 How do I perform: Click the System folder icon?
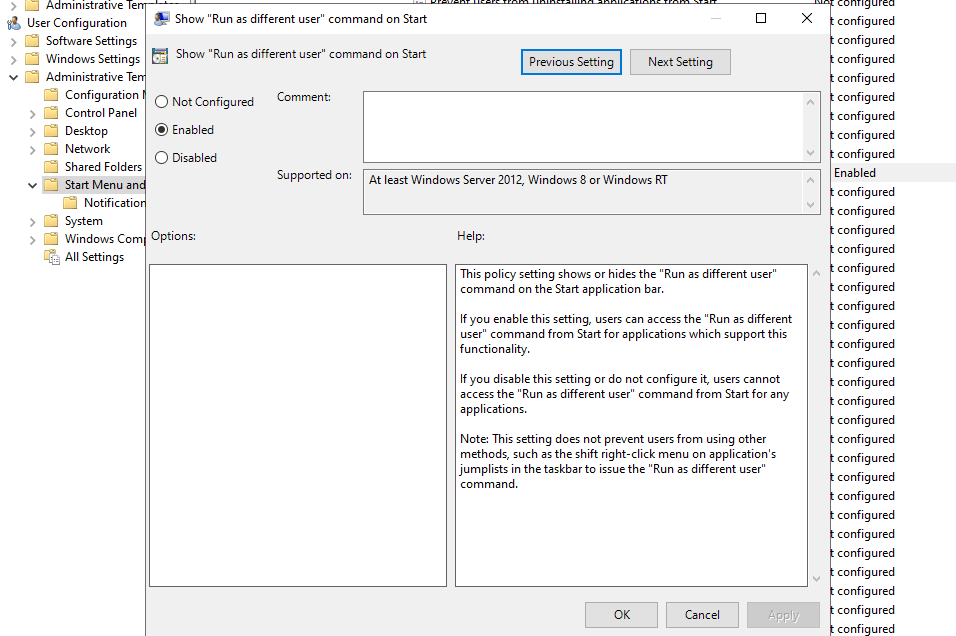point(52,221)
